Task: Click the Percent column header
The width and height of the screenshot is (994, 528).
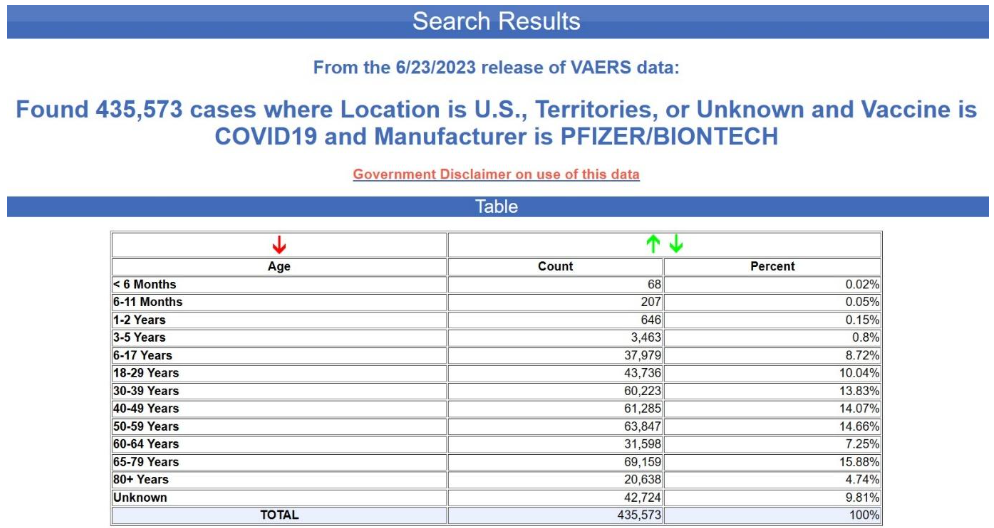Action: tap(772, 266)
